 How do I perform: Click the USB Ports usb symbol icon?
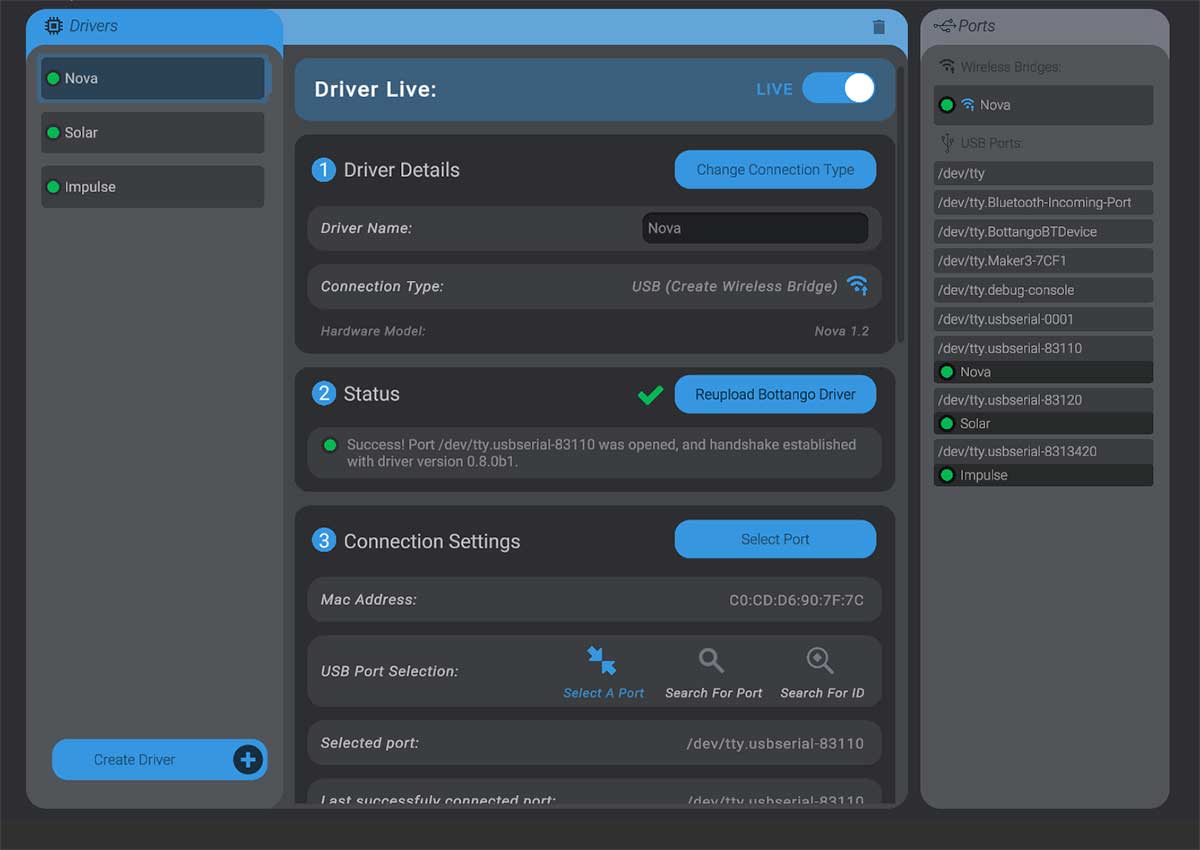(x=947, y=143)
